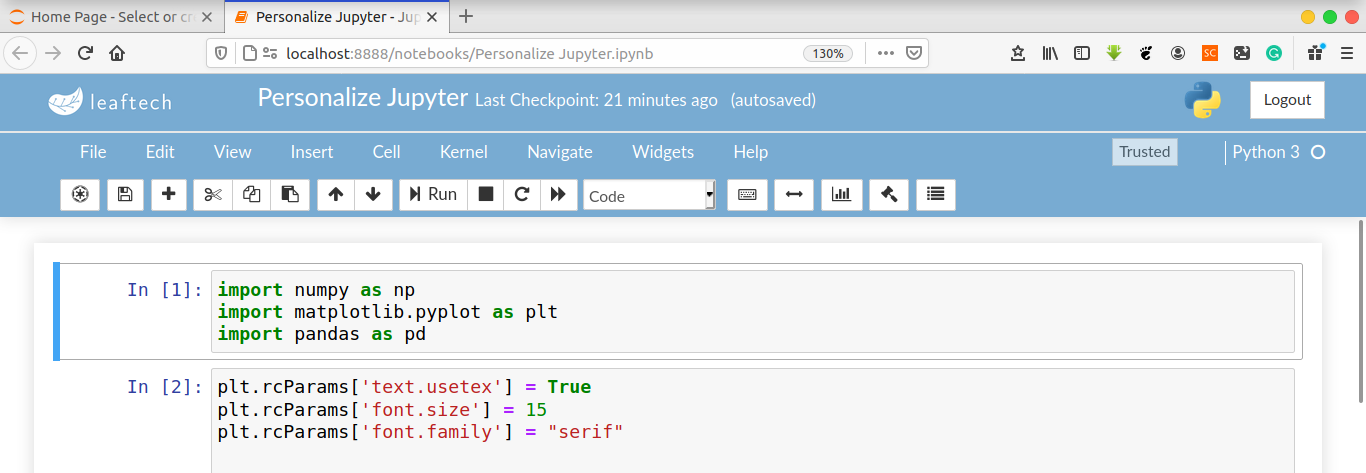Image resolution: width=1366 pixels, height=473 pixels.
Task: Save the notebook with the floppy disk icon
Action: coord(125,195)
